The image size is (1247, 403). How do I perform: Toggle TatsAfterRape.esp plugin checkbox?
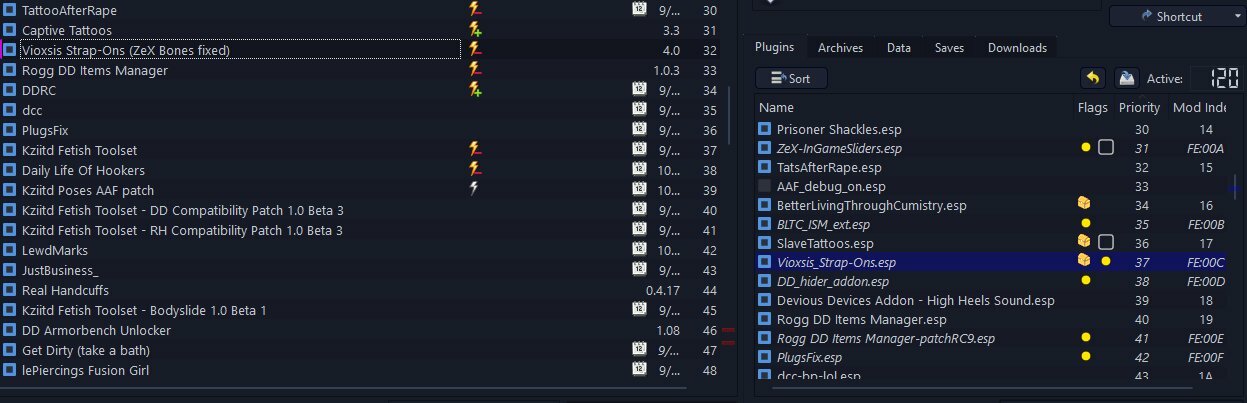point(764,167)
